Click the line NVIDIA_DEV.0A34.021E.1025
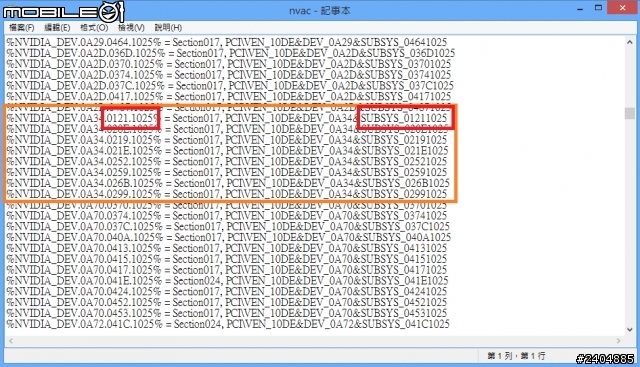The width and height of the screenshot is (640, 367). [x=227, y=151]
